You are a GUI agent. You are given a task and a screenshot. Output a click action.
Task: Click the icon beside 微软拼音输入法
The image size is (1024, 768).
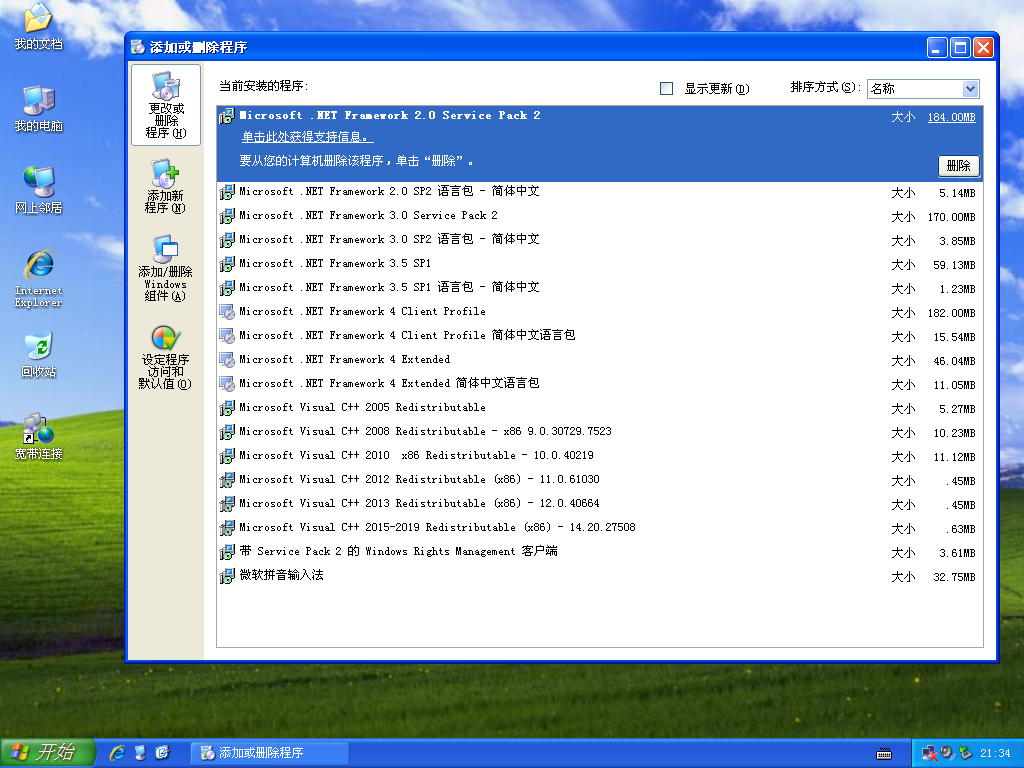coord(227,576)
